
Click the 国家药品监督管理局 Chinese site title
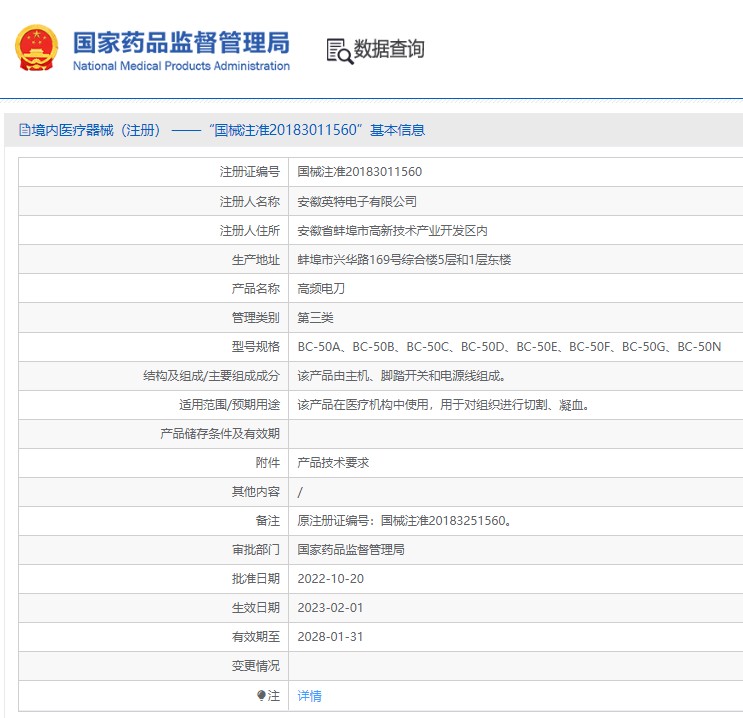coord(181,42)
